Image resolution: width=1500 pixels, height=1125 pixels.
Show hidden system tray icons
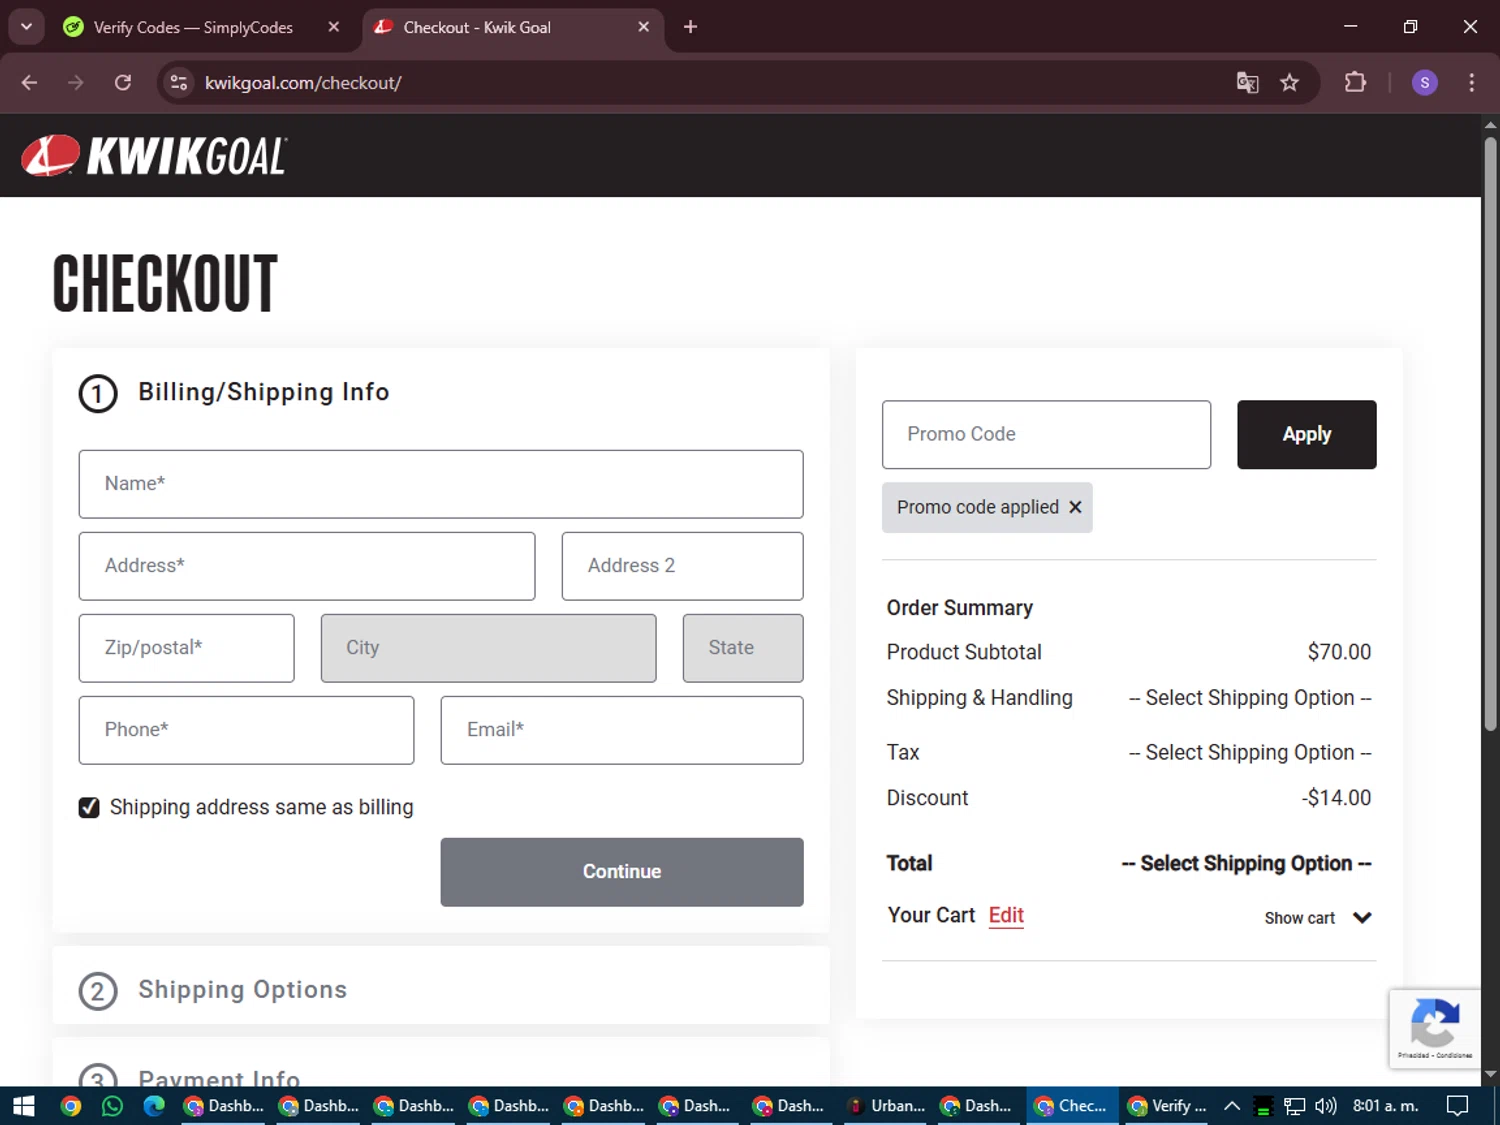pyautogui.click(x=1232, y=1106)
